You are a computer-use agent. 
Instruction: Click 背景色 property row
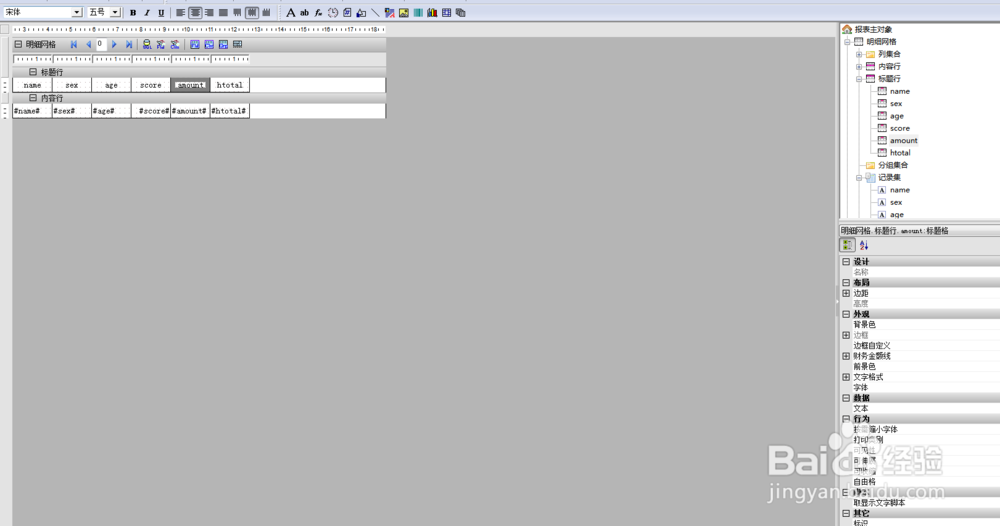point(920,325)
